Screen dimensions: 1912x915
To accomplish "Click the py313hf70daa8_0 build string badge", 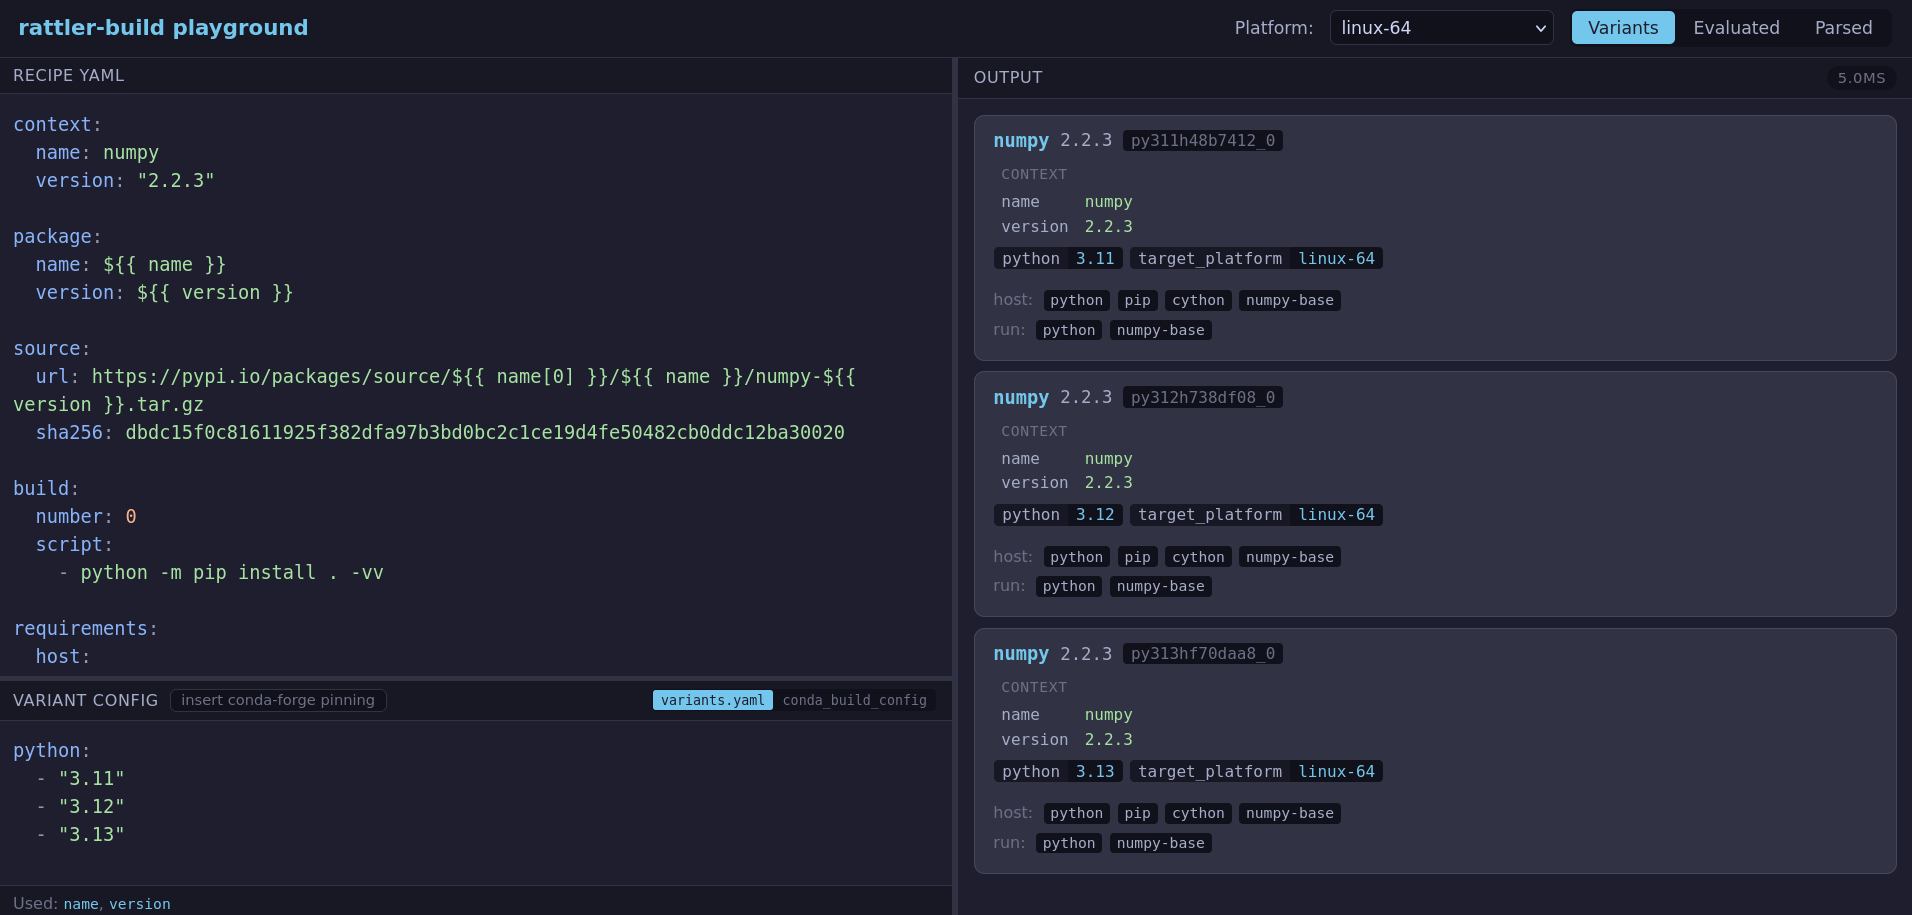I will [1202, 654].
